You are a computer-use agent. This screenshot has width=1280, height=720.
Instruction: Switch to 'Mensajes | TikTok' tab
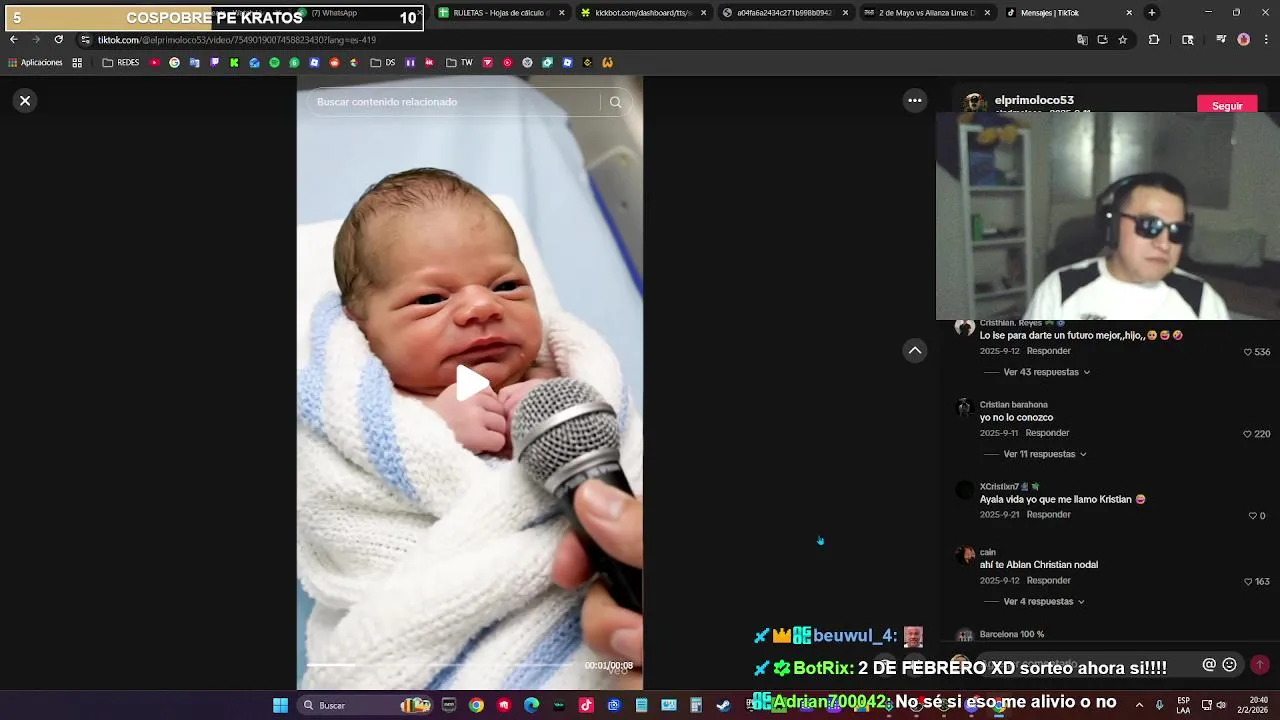pyautogui.click(x=1067, y=13)
